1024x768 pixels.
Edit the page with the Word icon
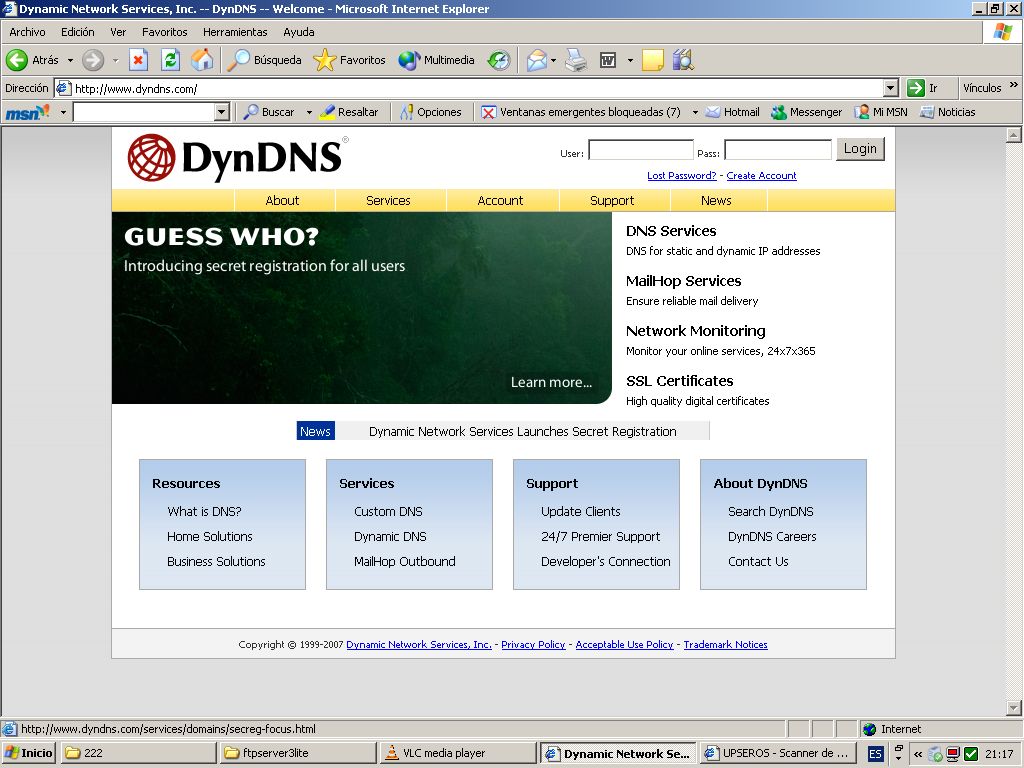point(608,60)
